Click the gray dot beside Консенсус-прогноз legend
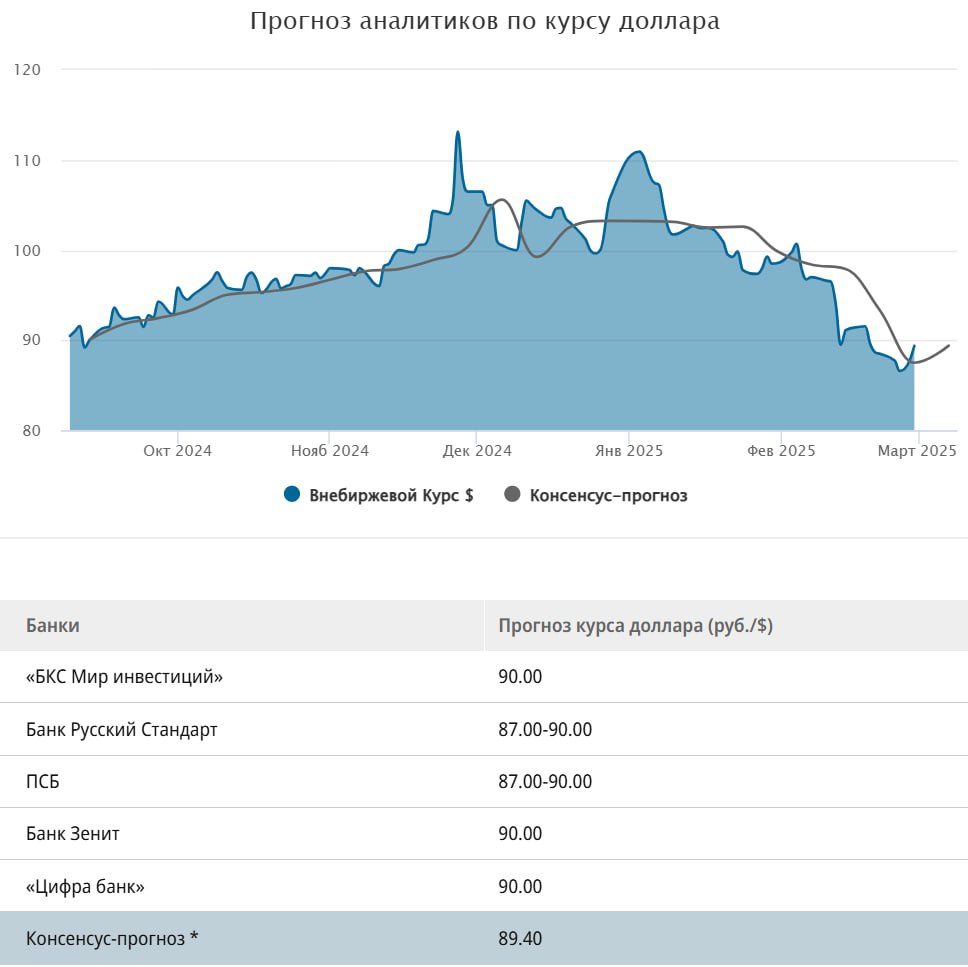 (x=513, y=495)
